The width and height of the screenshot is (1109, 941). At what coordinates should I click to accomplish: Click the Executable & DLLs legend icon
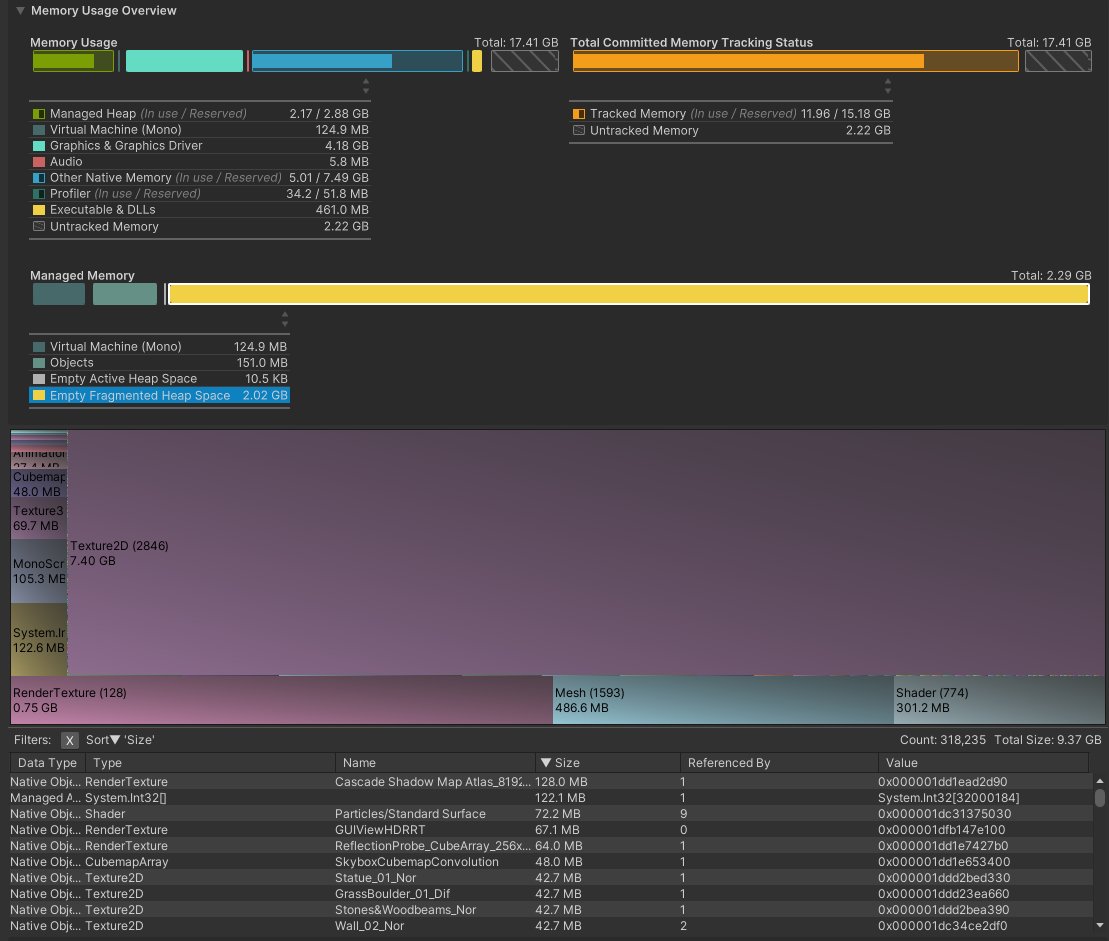[37, 209]
